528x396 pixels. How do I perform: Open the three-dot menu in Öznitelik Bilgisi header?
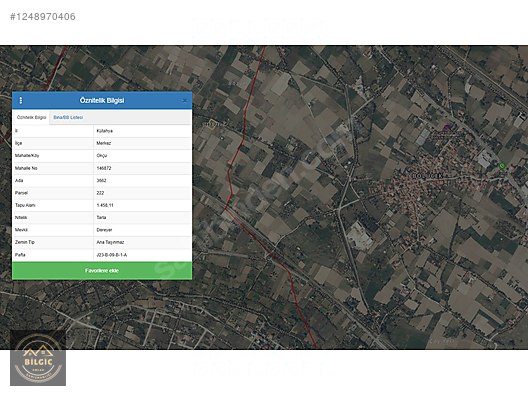[x=21, y=100]
